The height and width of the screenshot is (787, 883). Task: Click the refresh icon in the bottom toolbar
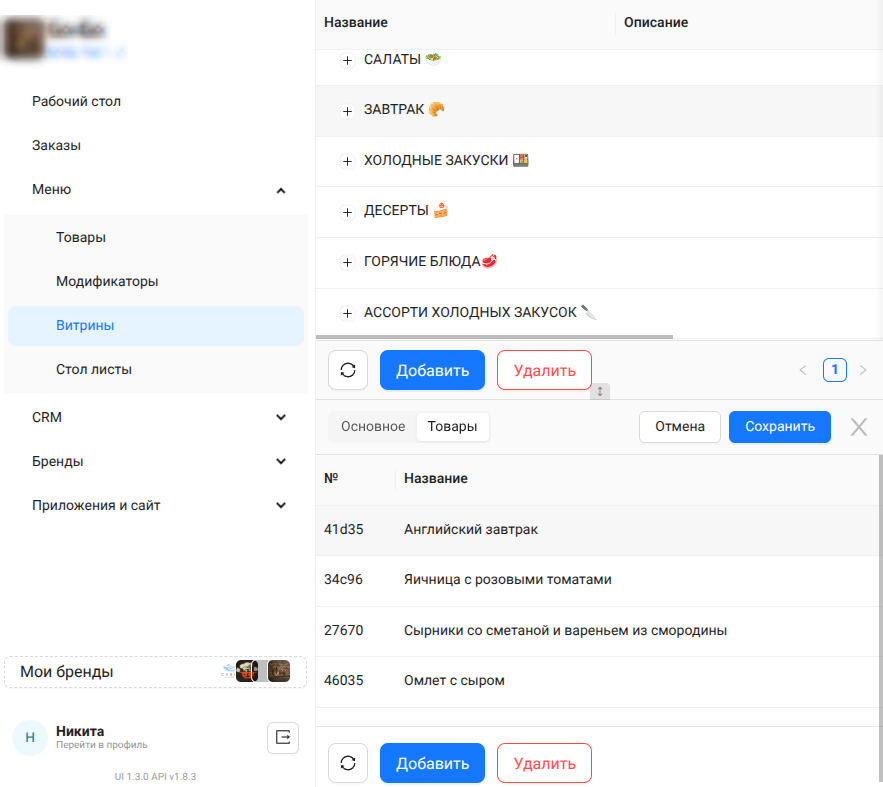[348, 763]
